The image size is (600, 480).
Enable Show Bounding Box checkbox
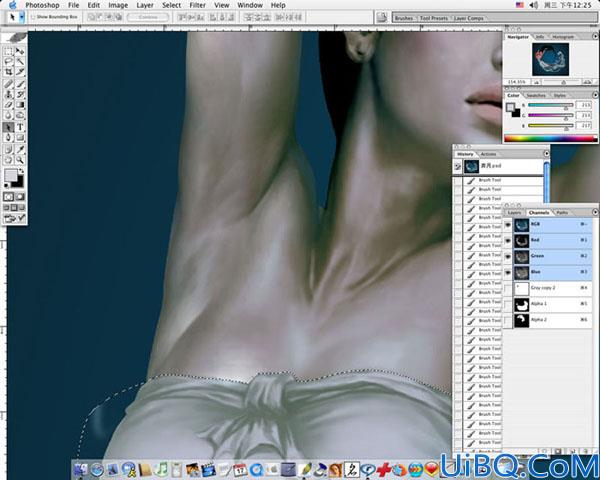[x=33, y=17]
